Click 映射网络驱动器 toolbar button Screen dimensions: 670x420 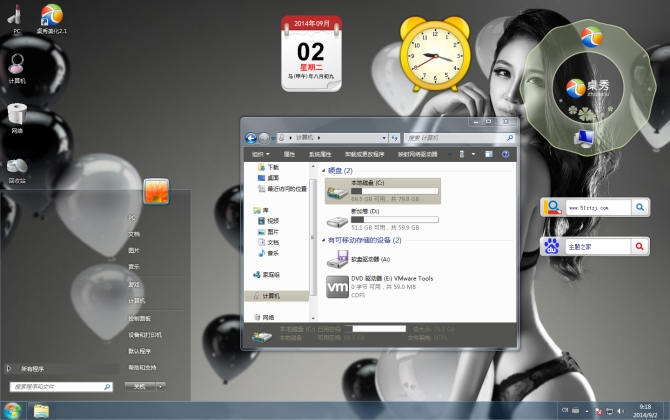tap(417, 154)
